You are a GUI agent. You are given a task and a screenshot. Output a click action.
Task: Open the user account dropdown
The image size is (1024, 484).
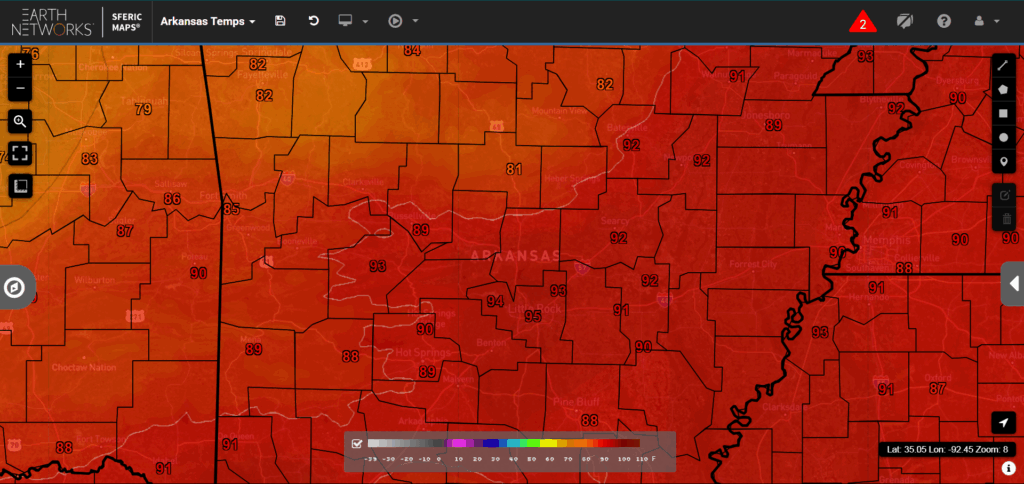pyautogui.click(x=986, y=21)
